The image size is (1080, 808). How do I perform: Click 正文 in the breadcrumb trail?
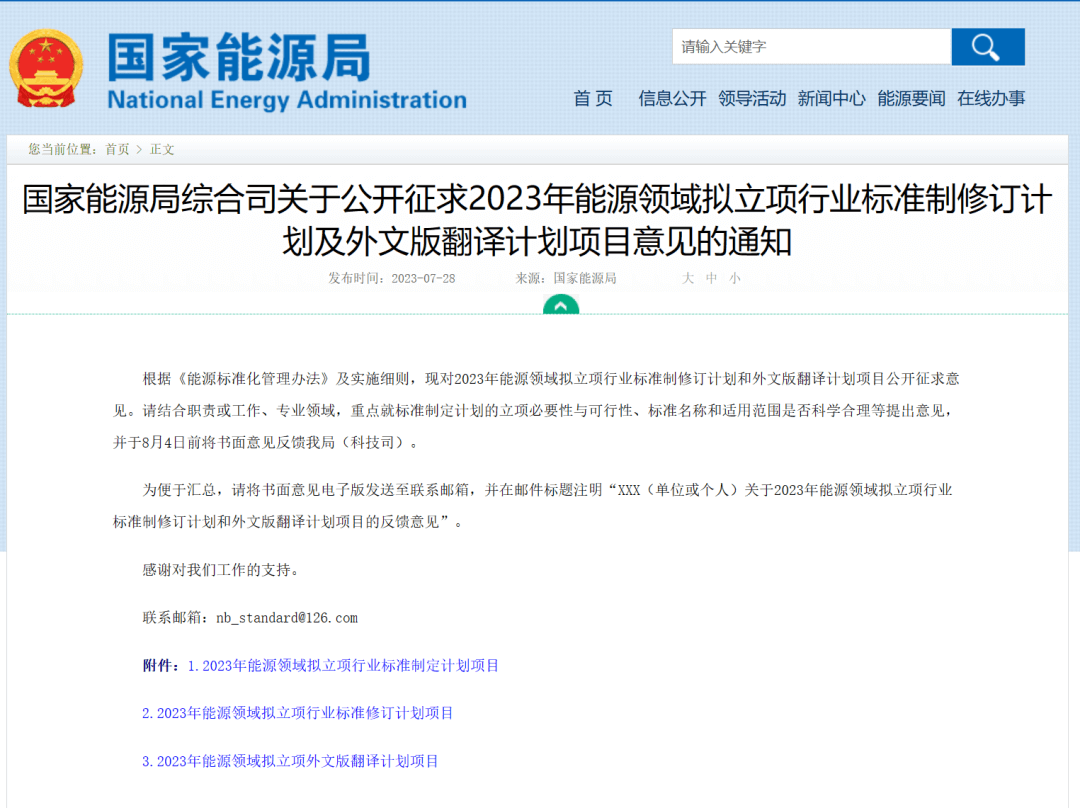click(x=162, y=149)
